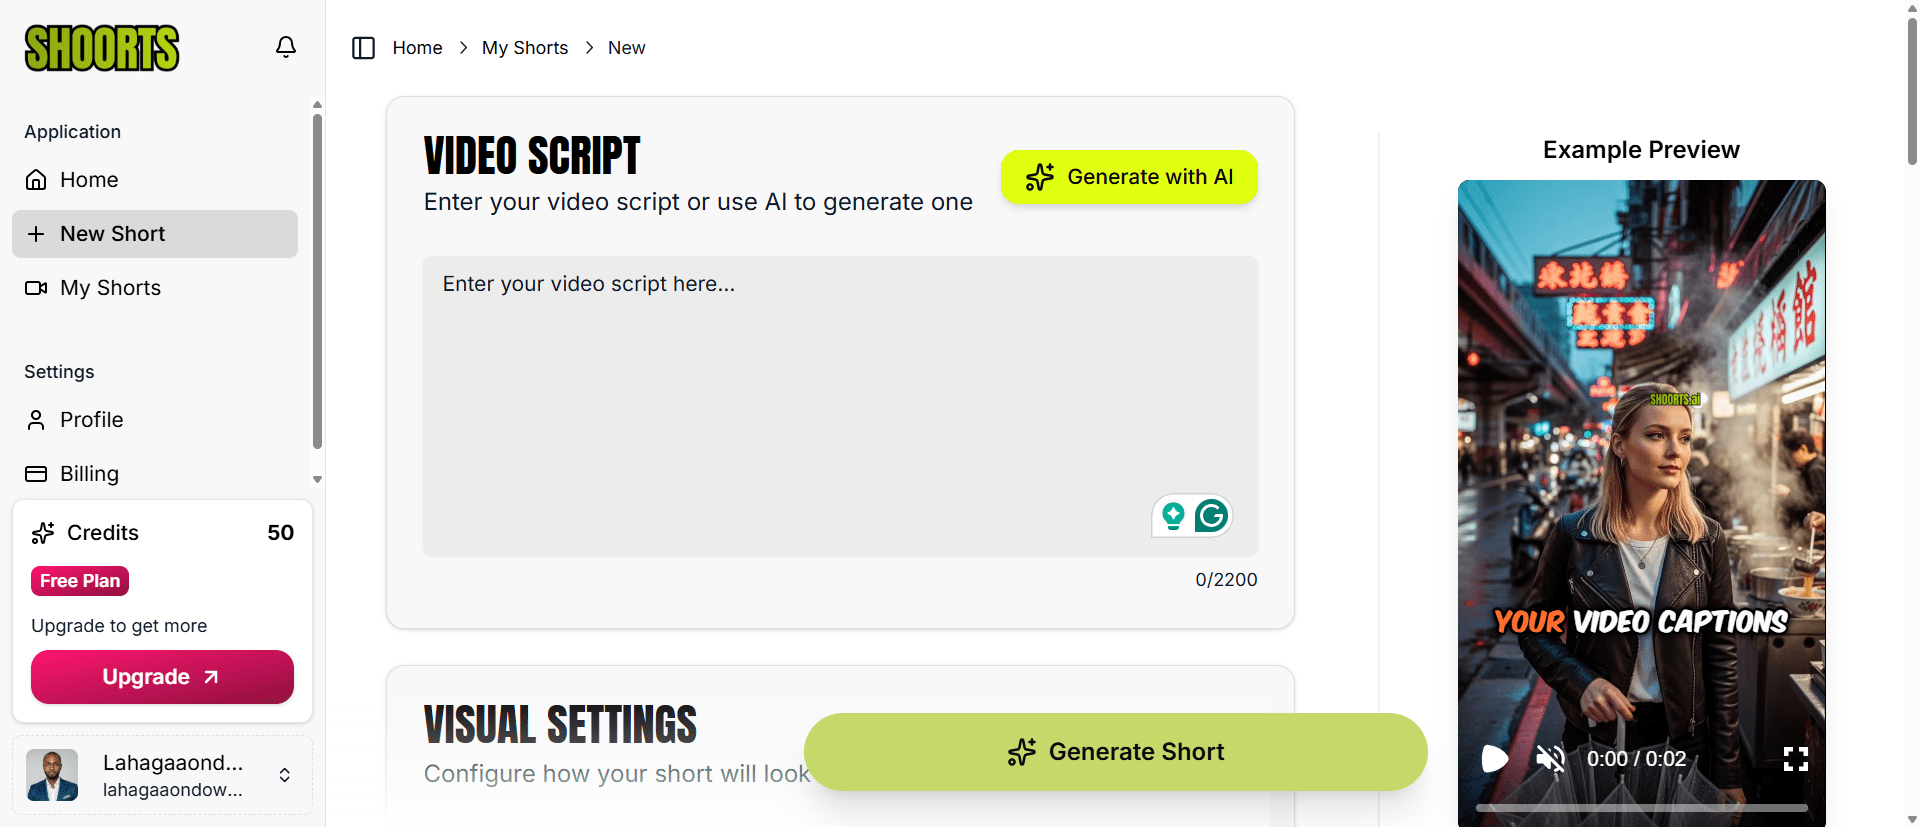
Task: Navigate to My Shorts breadcrumb
Action: point(524,47)
